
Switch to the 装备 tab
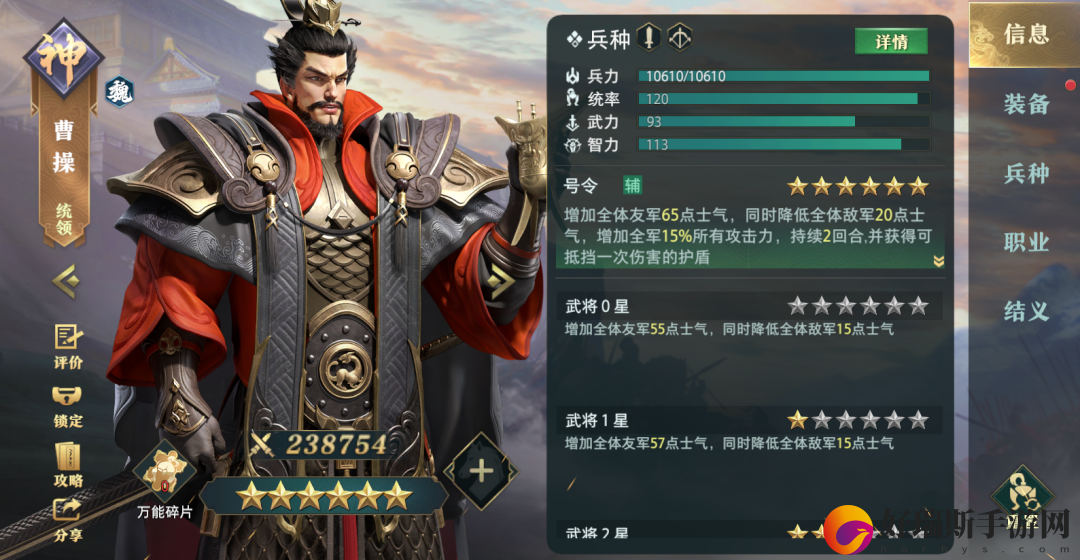[1026, 104]
